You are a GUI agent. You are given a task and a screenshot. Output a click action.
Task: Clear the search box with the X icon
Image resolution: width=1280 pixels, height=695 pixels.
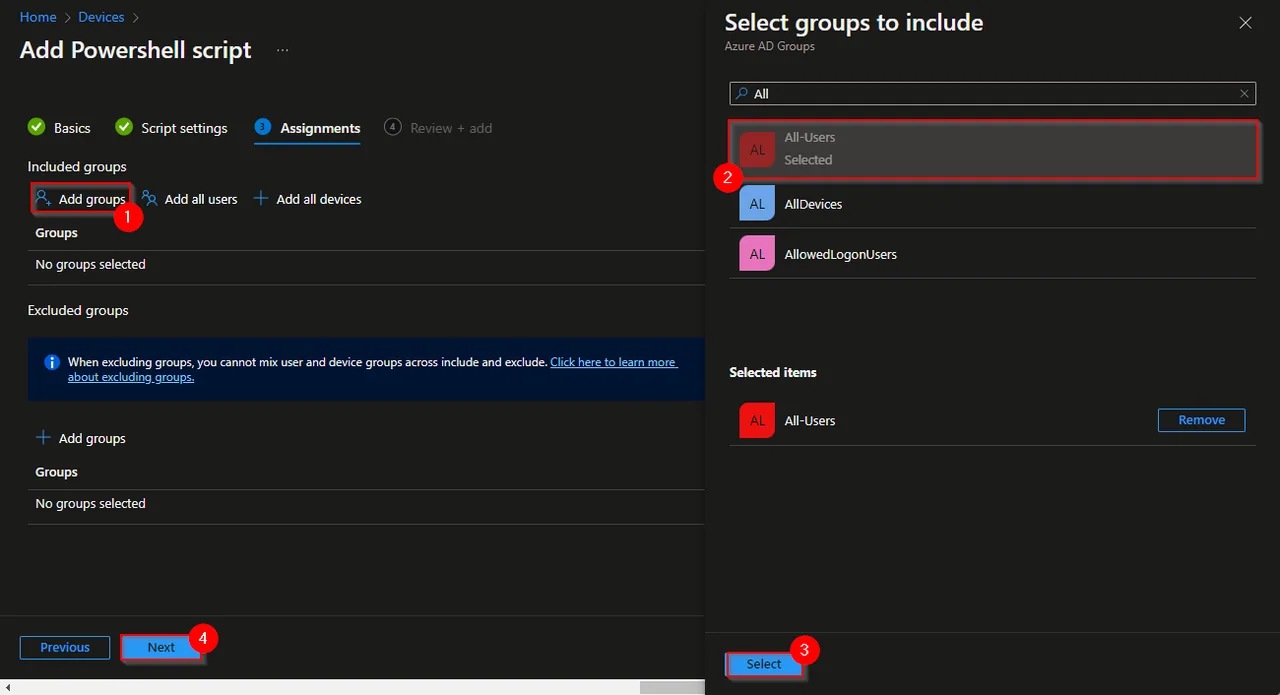[x=1244, y=93]
